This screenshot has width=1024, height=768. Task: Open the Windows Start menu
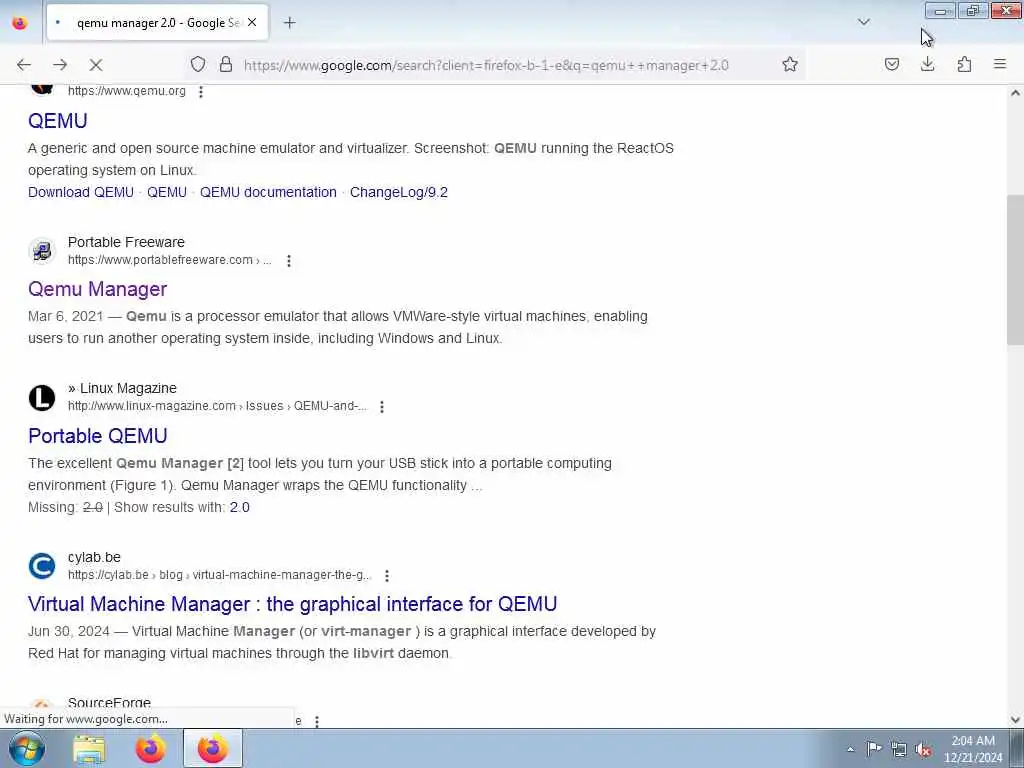pos(26,748)
